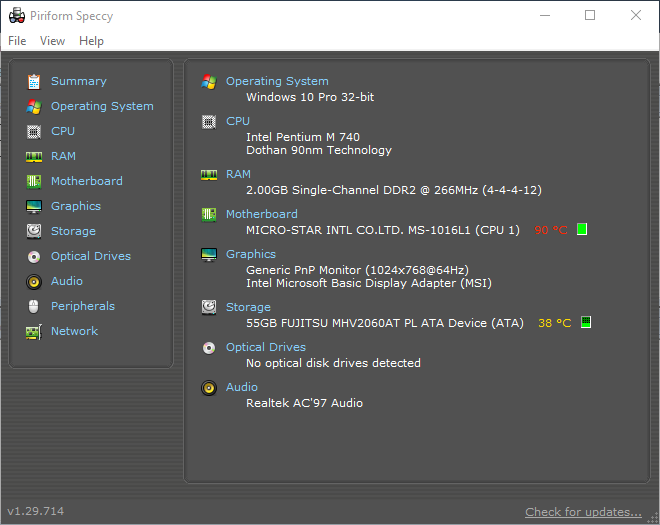660x525 pixels.
Task: Click the CPU heading link in summary
Action: pos(238,121)
